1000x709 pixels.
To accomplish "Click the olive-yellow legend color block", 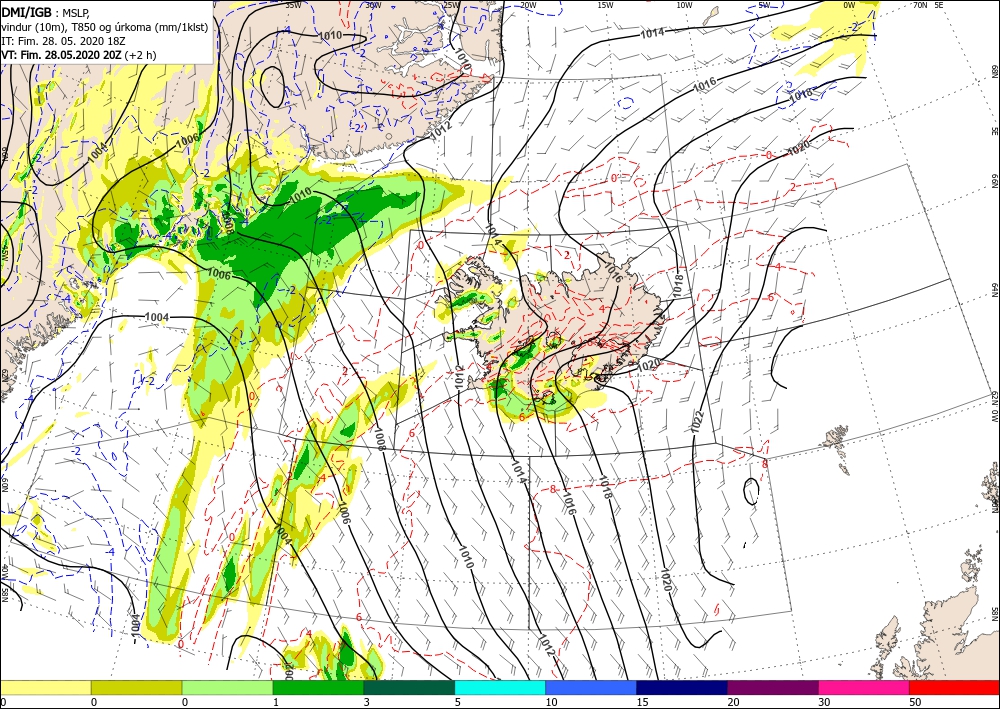I will coord(136,687).
